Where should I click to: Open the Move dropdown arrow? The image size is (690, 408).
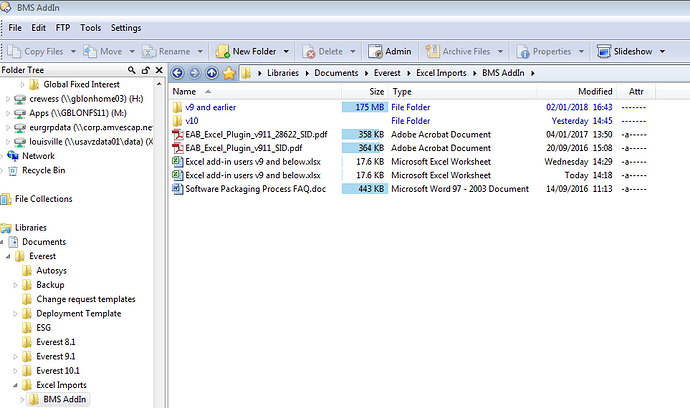(132, 51)
